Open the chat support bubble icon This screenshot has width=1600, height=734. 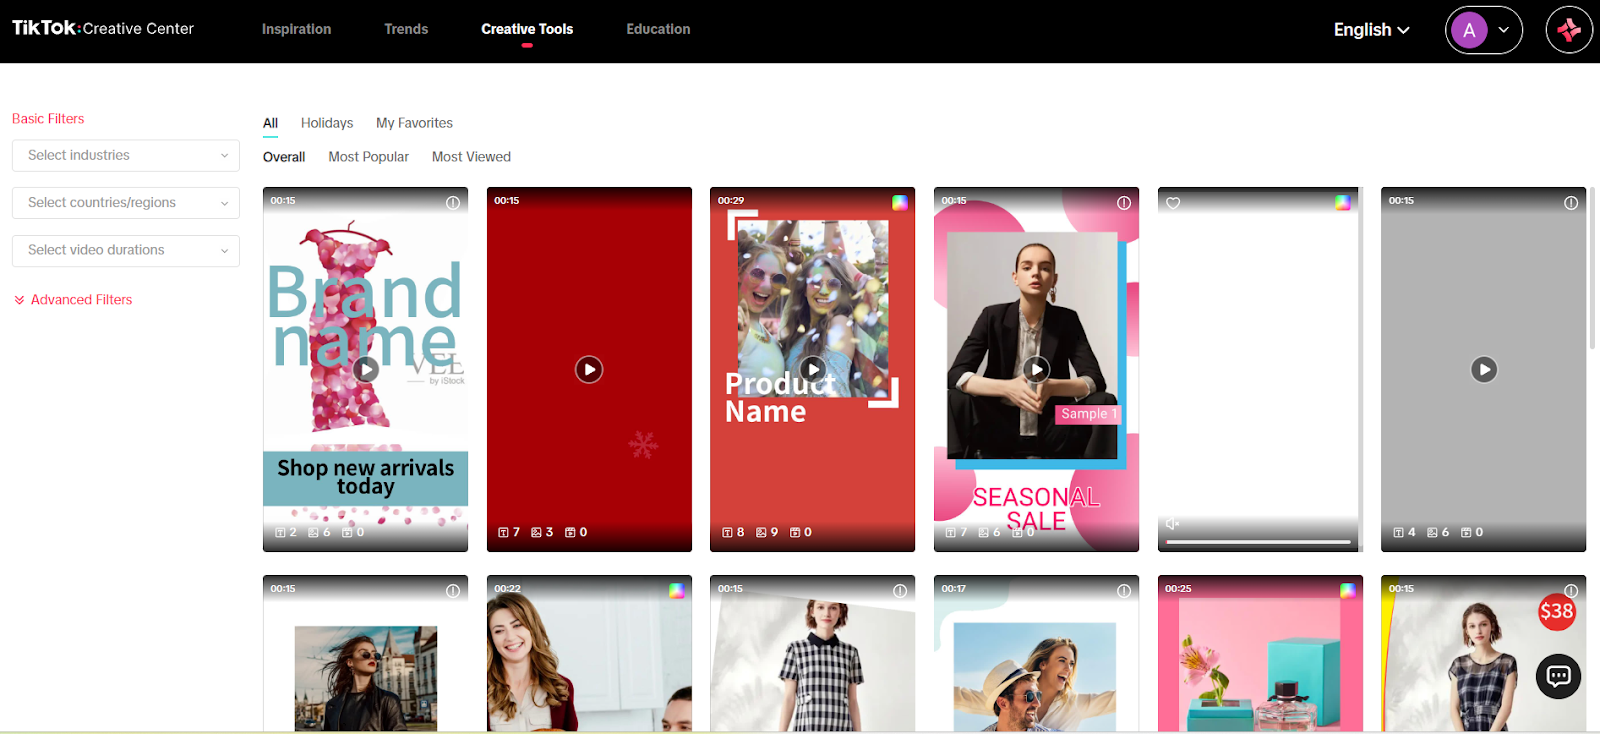tap(1558, 677)
